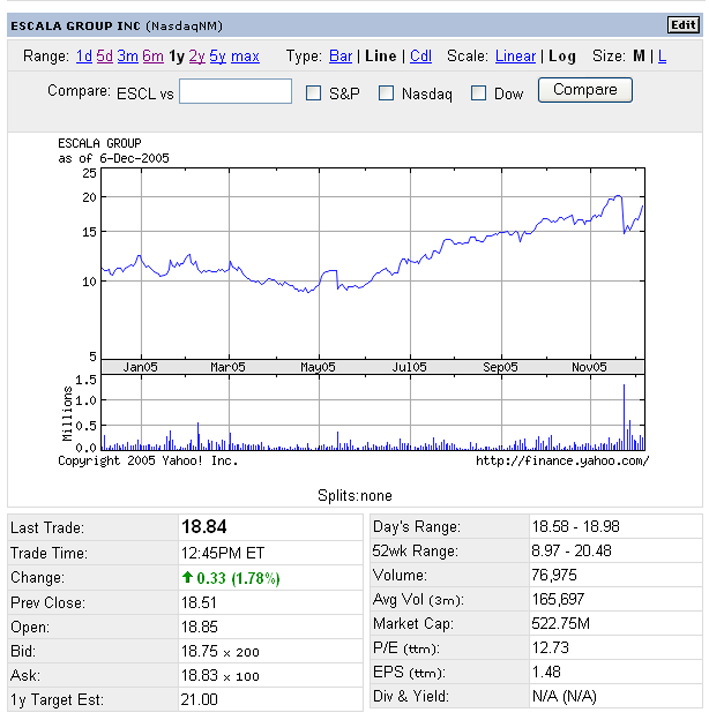The image size is (709, 720).
Task: Select the 5d range link
Action: 105,56
